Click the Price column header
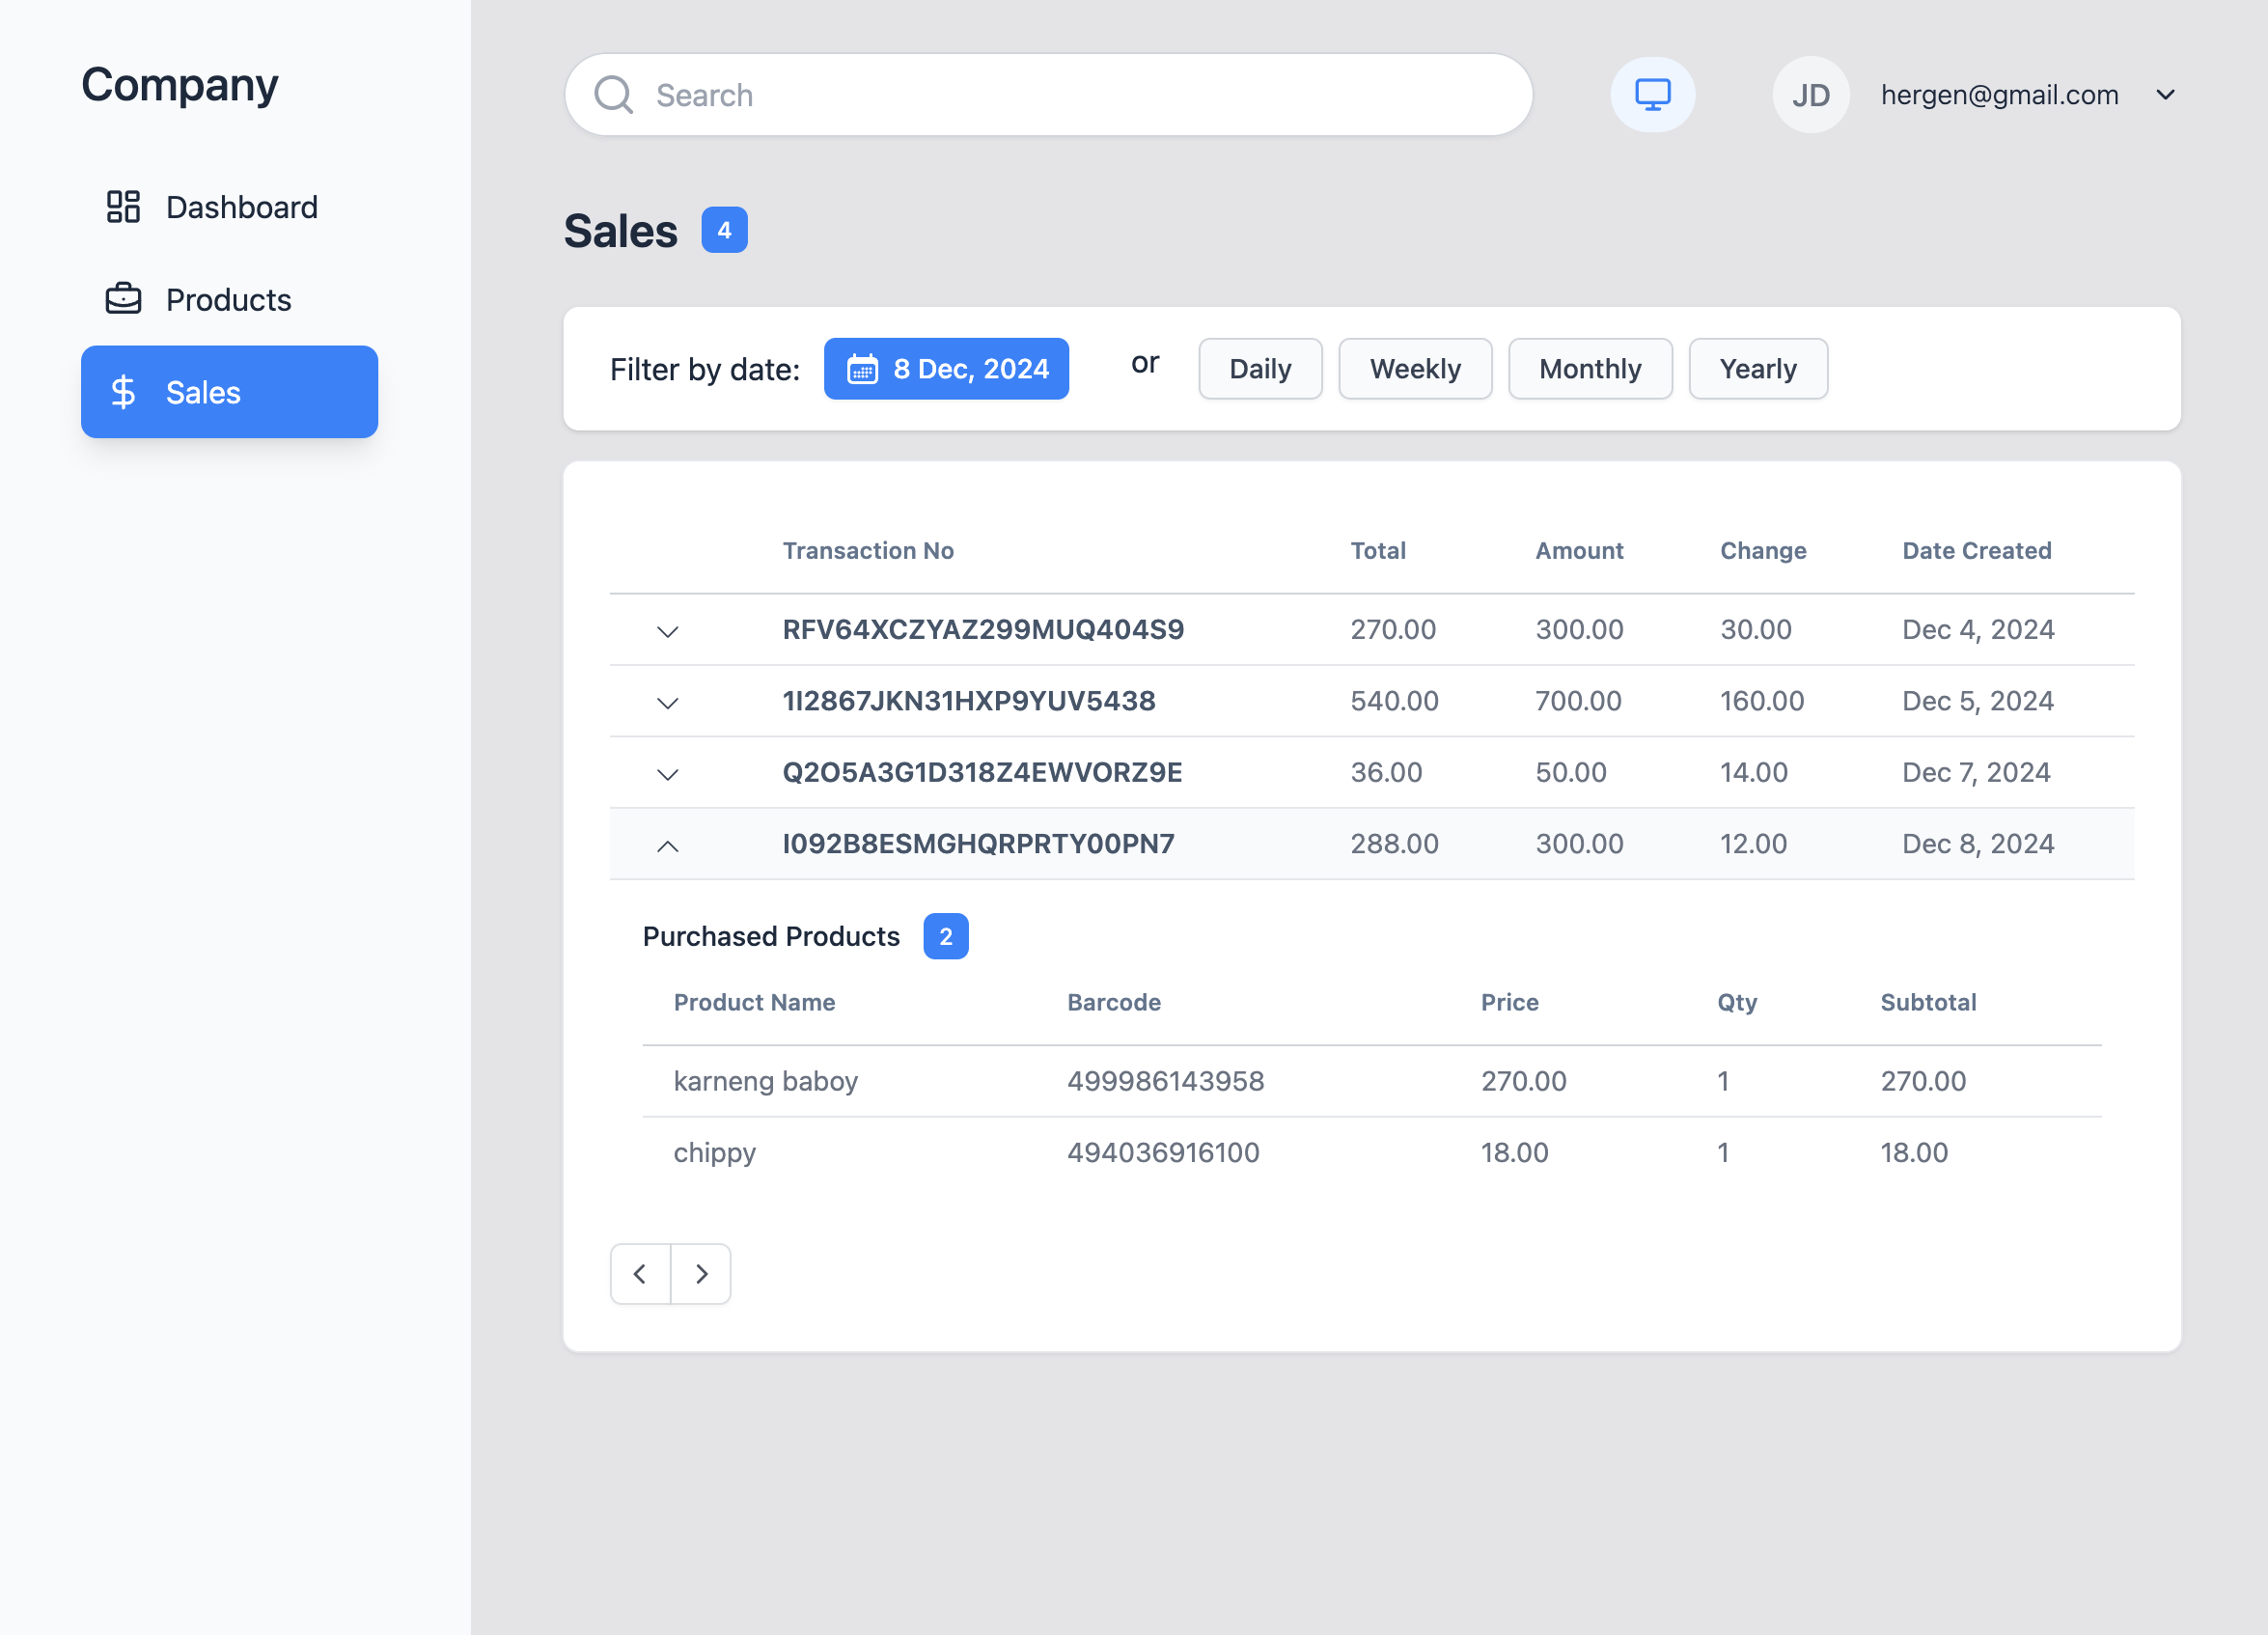 coord(1509,1002)
